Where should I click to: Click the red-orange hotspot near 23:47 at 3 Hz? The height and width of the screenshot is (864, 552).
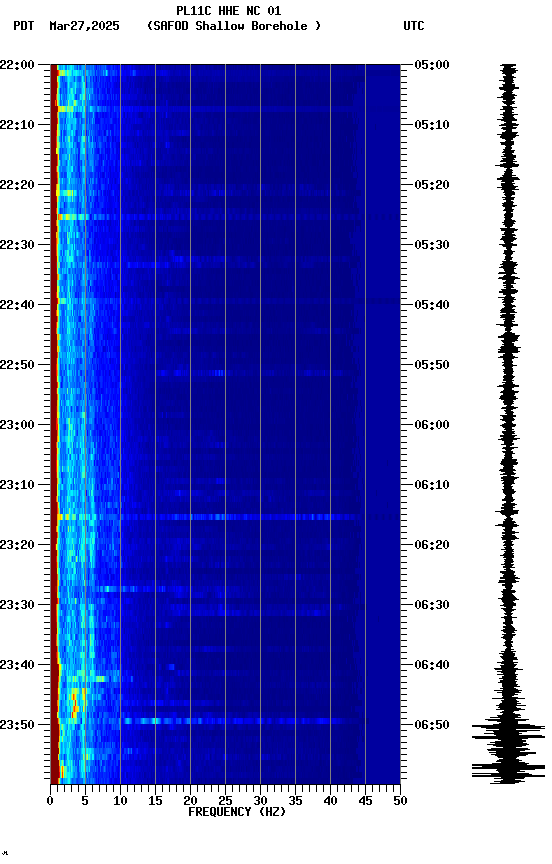pyautogui.click(x=75, y=705)
